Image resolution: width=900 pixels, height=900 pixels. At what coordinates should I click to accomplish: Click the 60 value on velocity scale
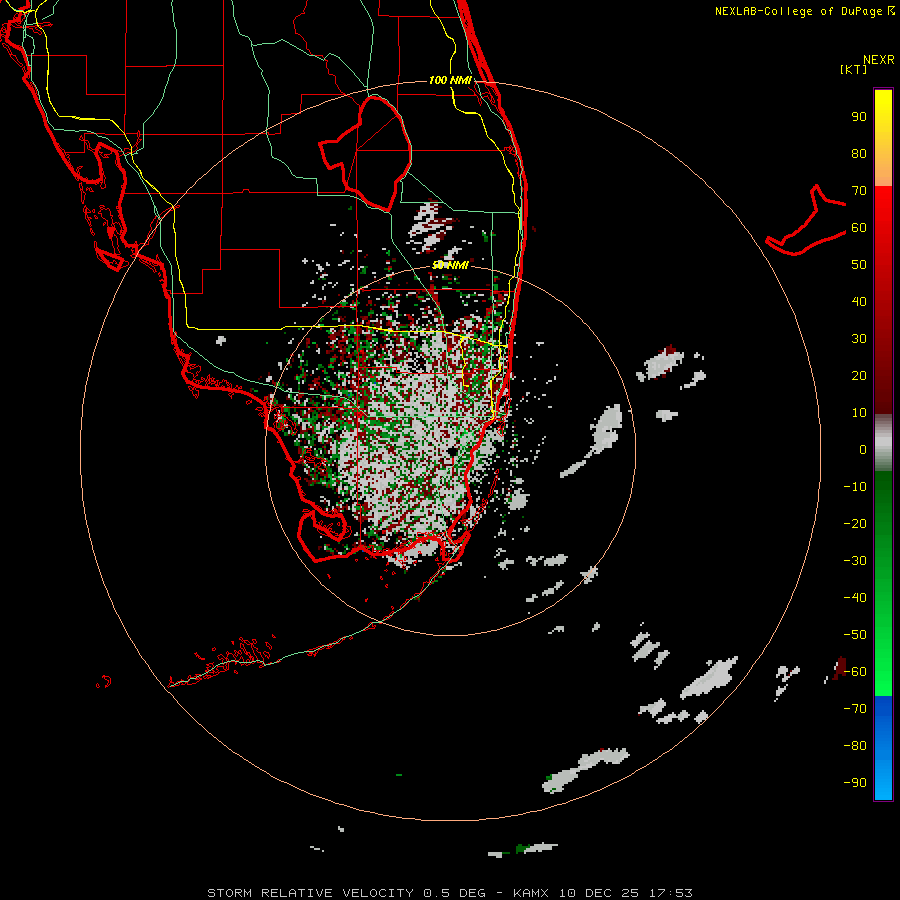tap(859, 228)
